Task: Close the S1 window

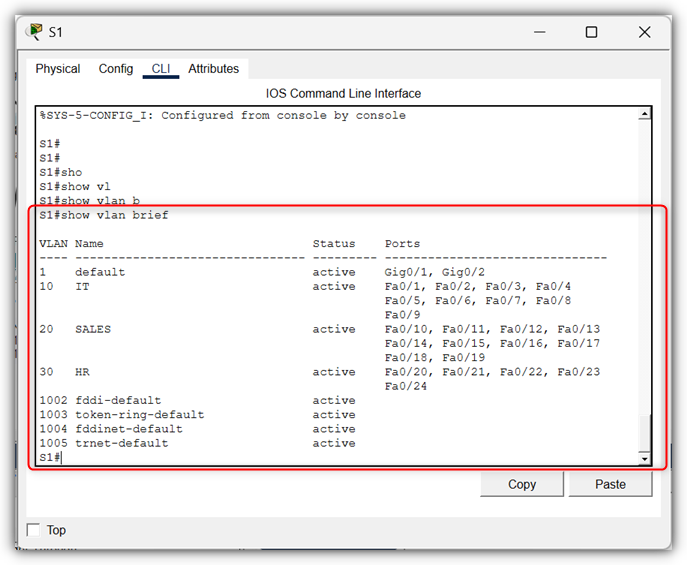Action: (x=645, y=32)
